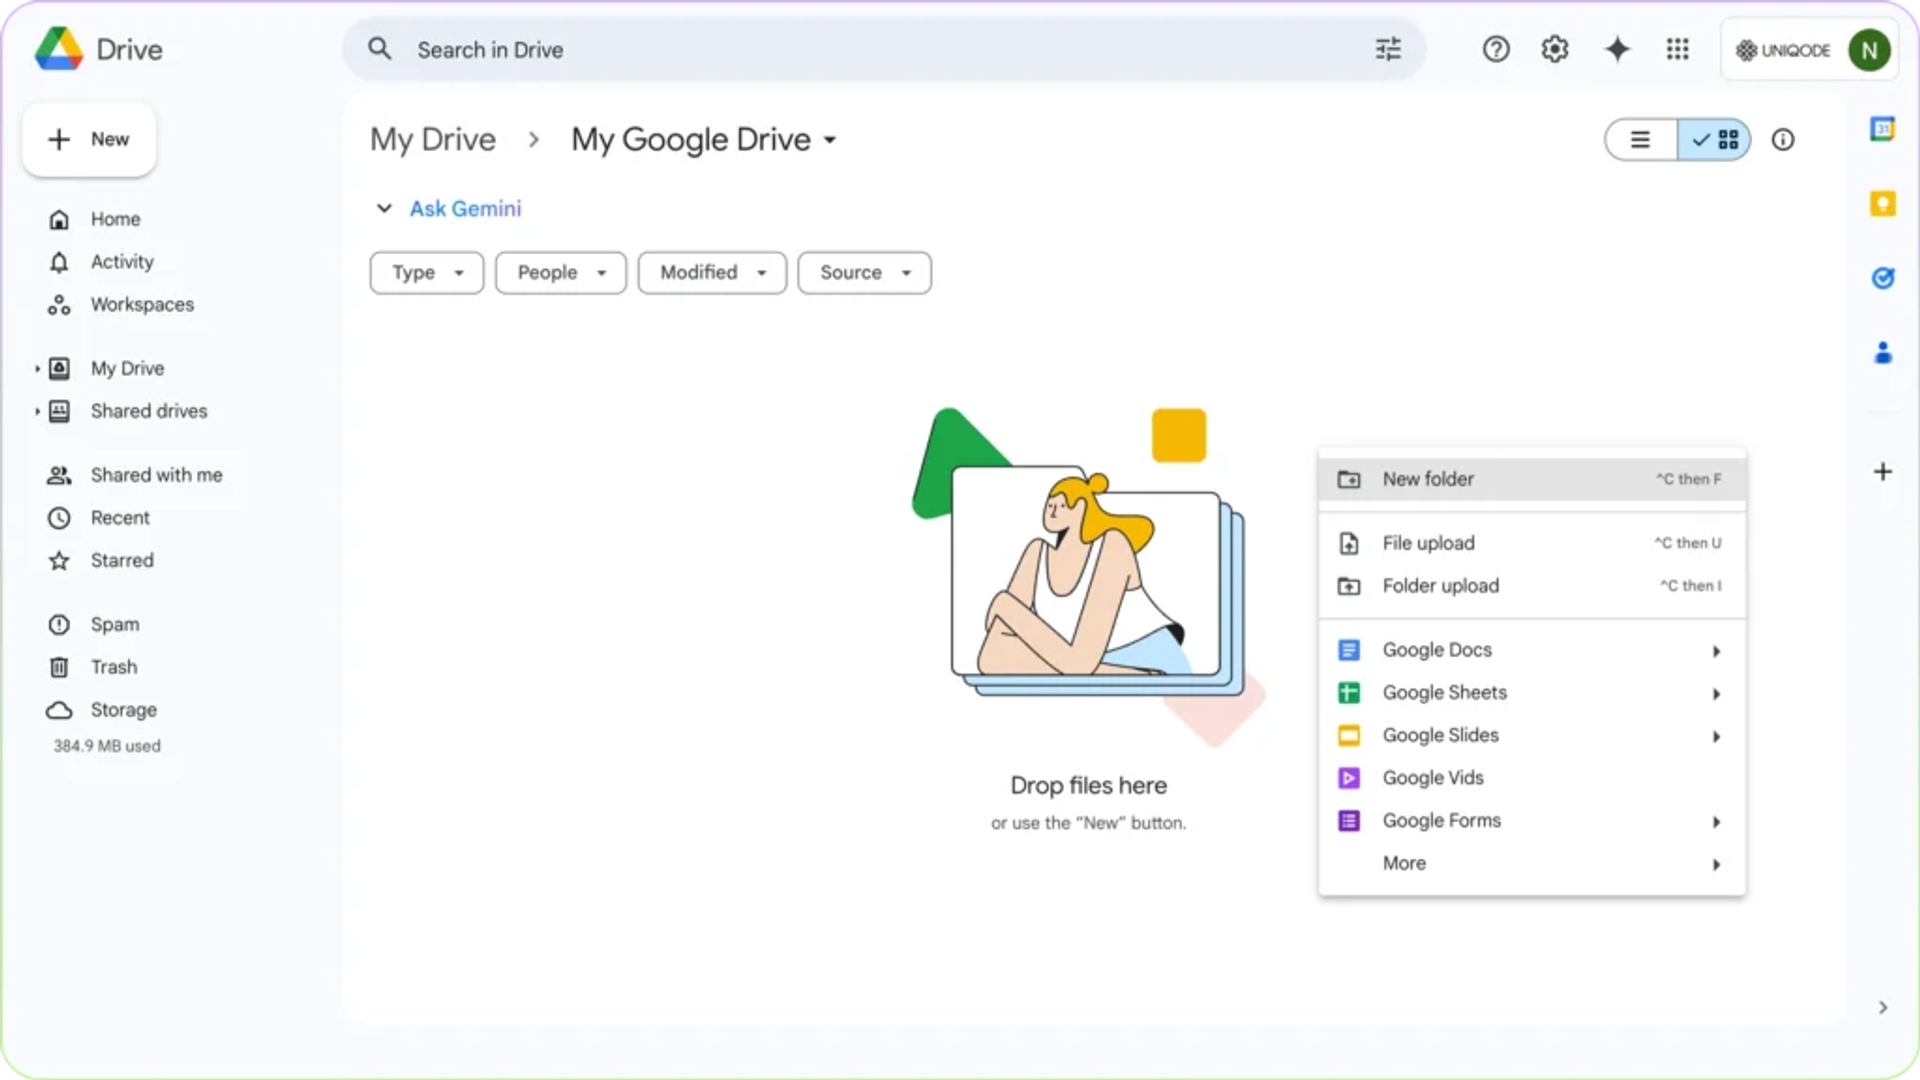Select Google Sheets menu entry
Screen dimensions: 1920x1080
coord(1532,693)
